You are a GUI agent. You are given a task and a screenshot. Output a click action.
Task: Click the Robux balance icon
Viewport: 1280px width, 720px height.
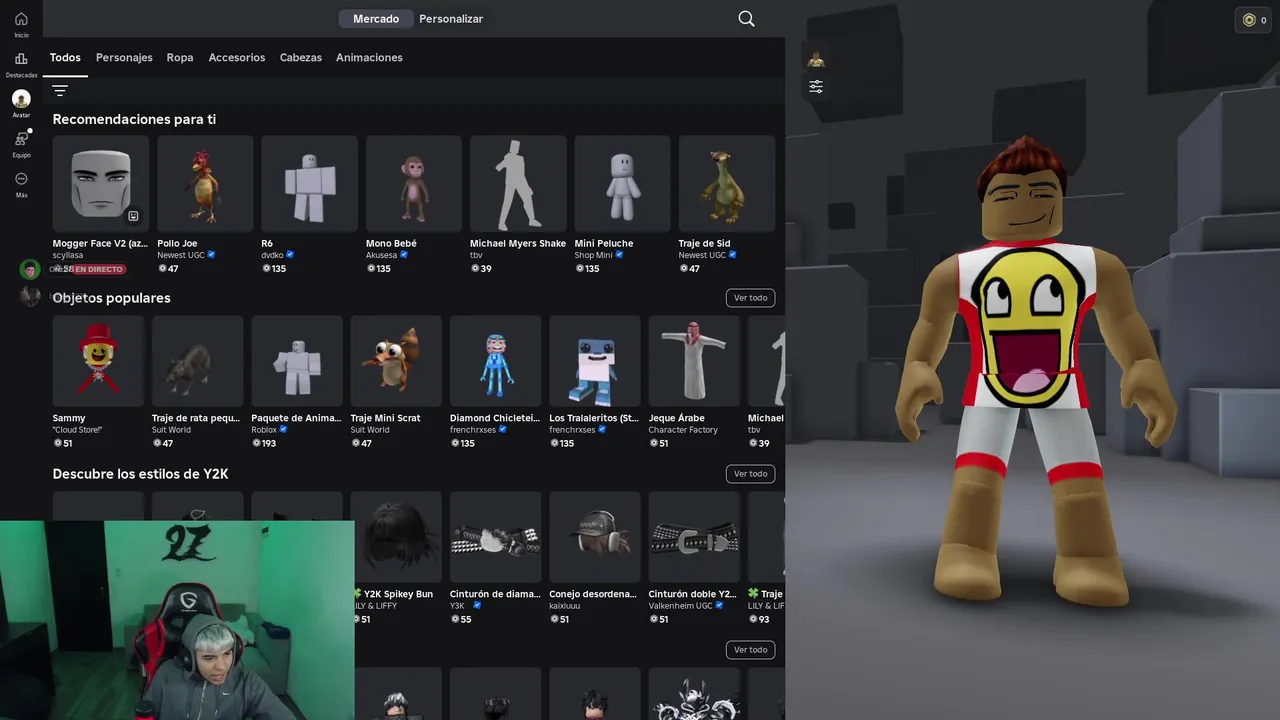[1249, 20]
